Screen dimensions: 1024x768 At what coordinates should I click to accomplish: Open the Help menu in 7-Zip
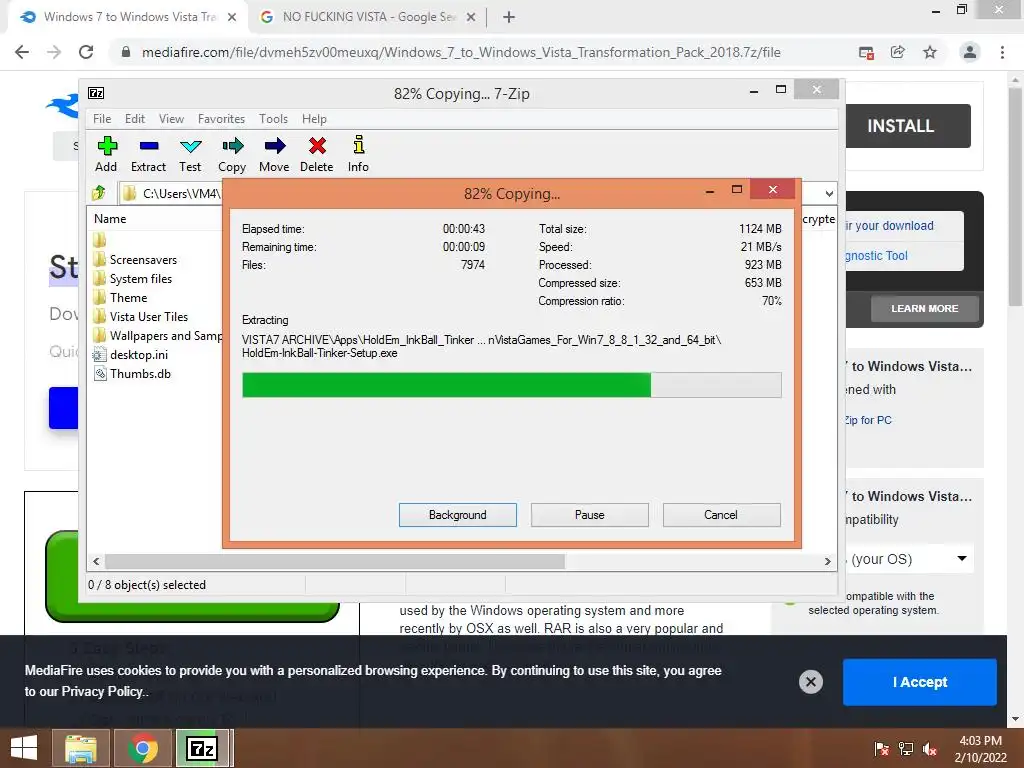coord(314,119)
